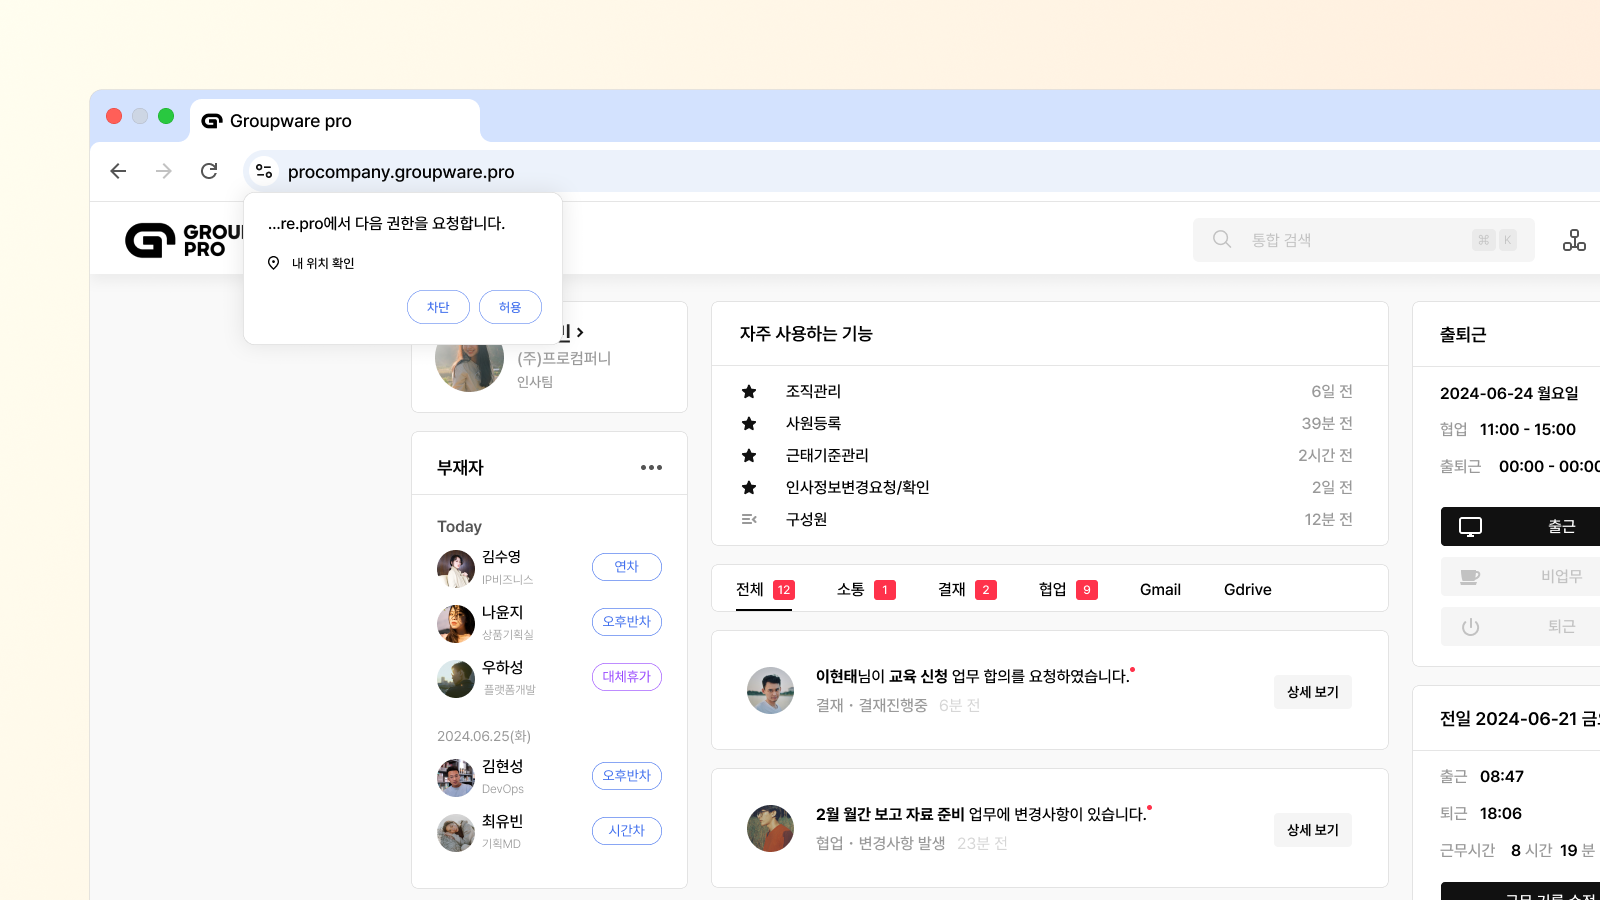The width and height of the screenshot is (1600, 900).
Task: Select the Gdrive tab
Action: coord(1248,589)
